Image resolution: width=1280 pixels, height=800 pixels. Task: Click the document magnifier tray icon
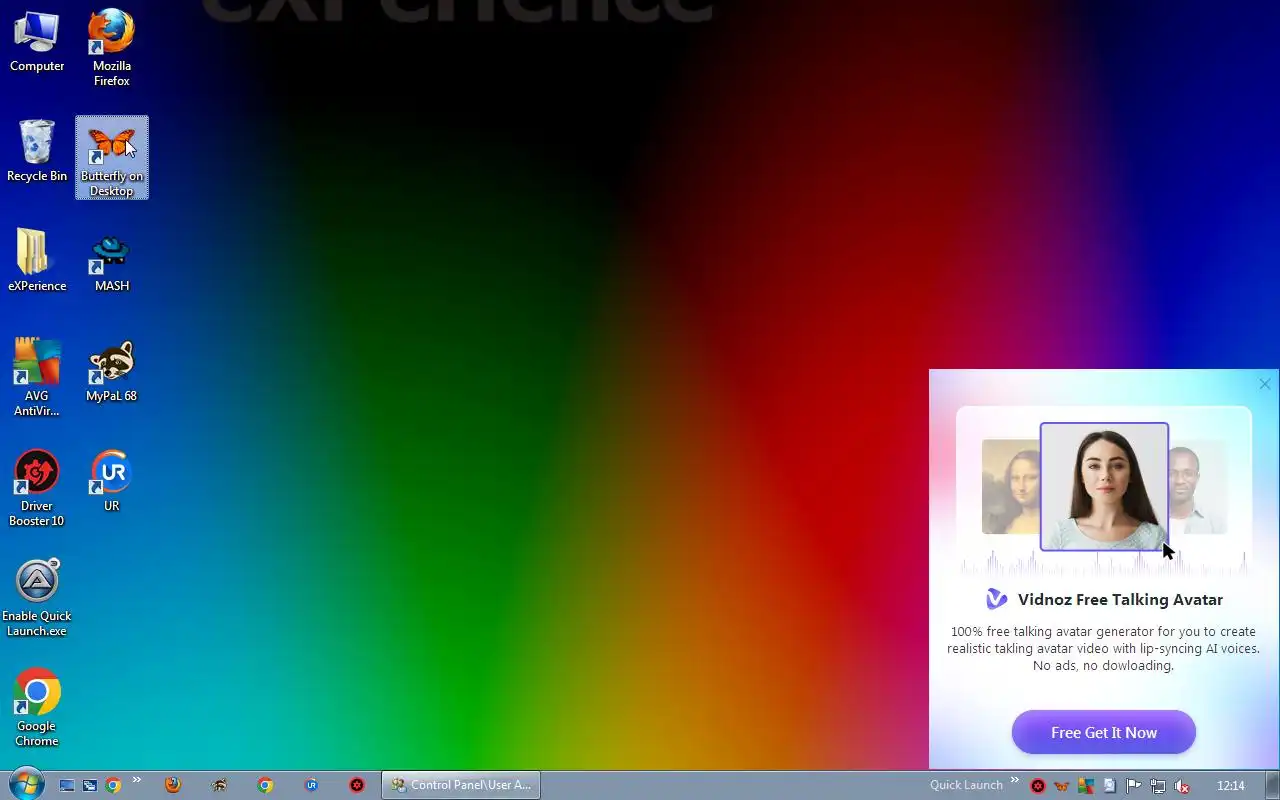click(1110, 786)
